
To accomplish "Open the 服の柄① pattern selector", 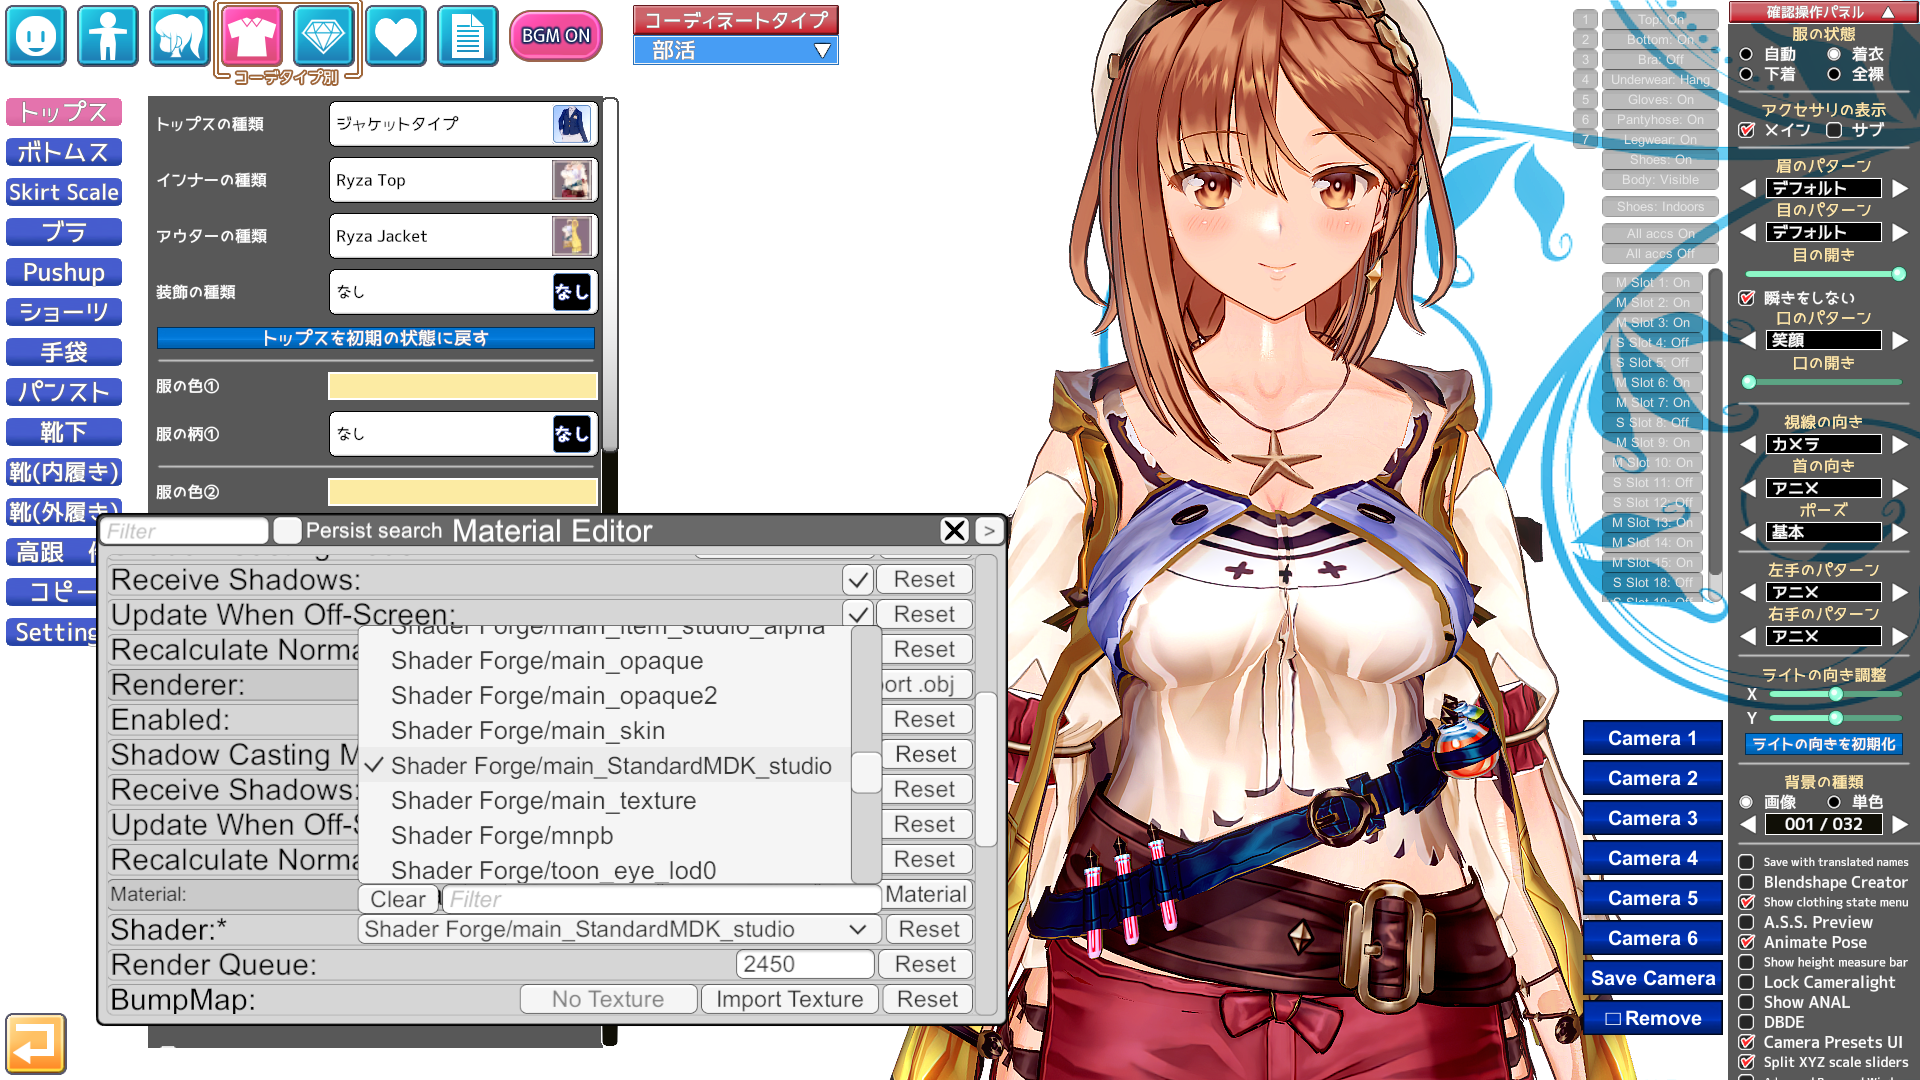I will (x=464, y=434).
